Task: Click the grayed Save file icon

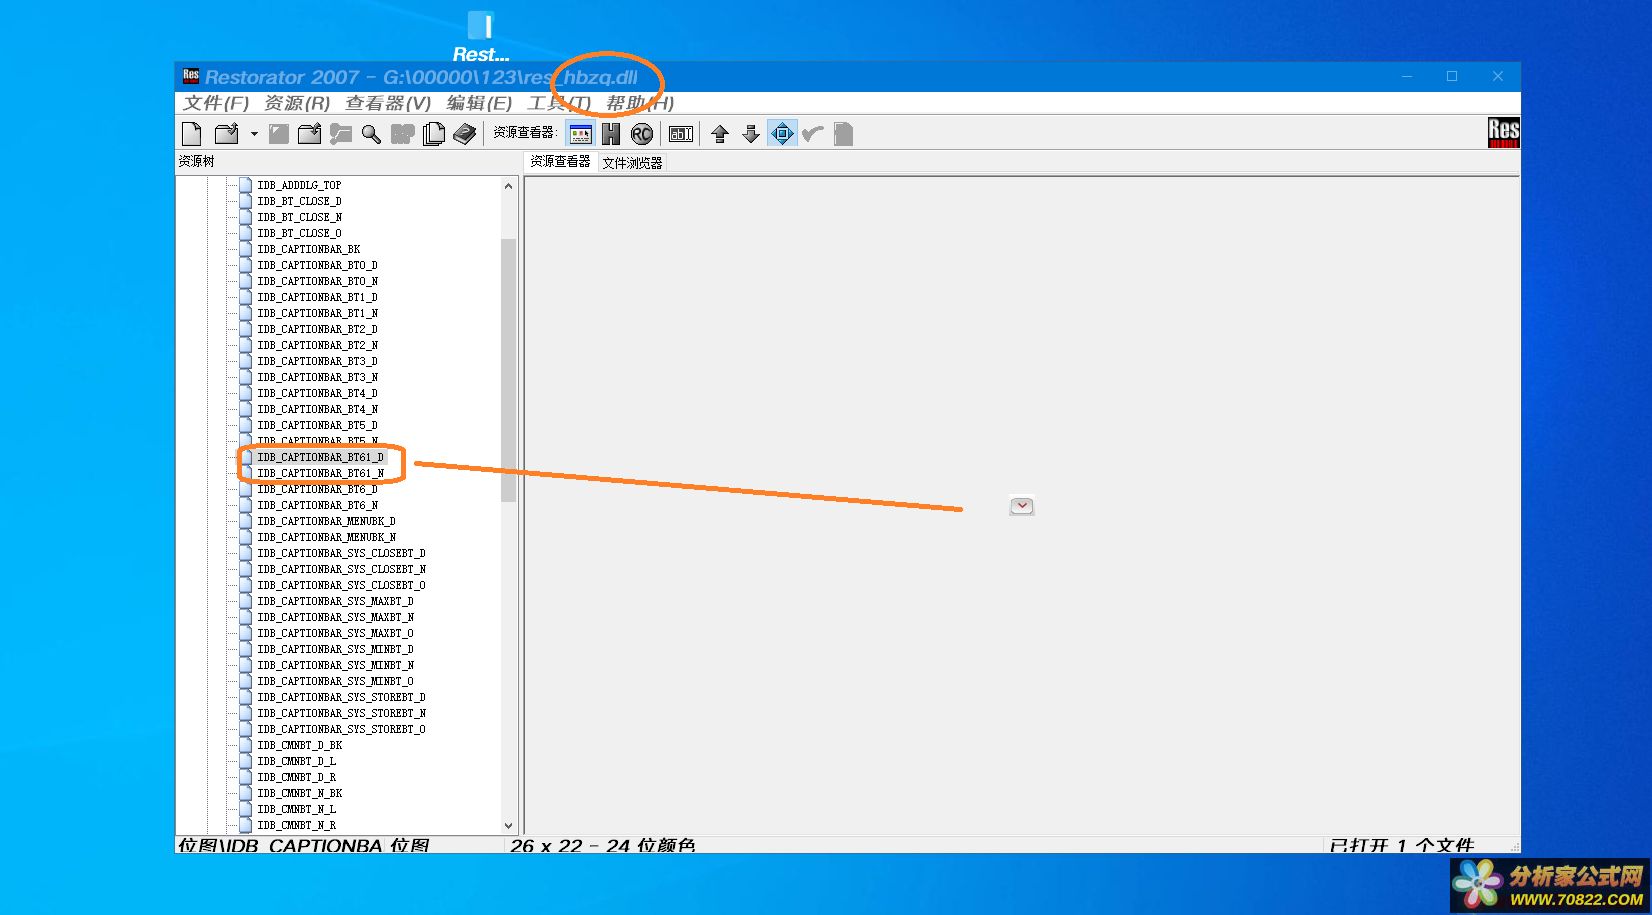Action: pyautogui.click(x=279, y=134)
